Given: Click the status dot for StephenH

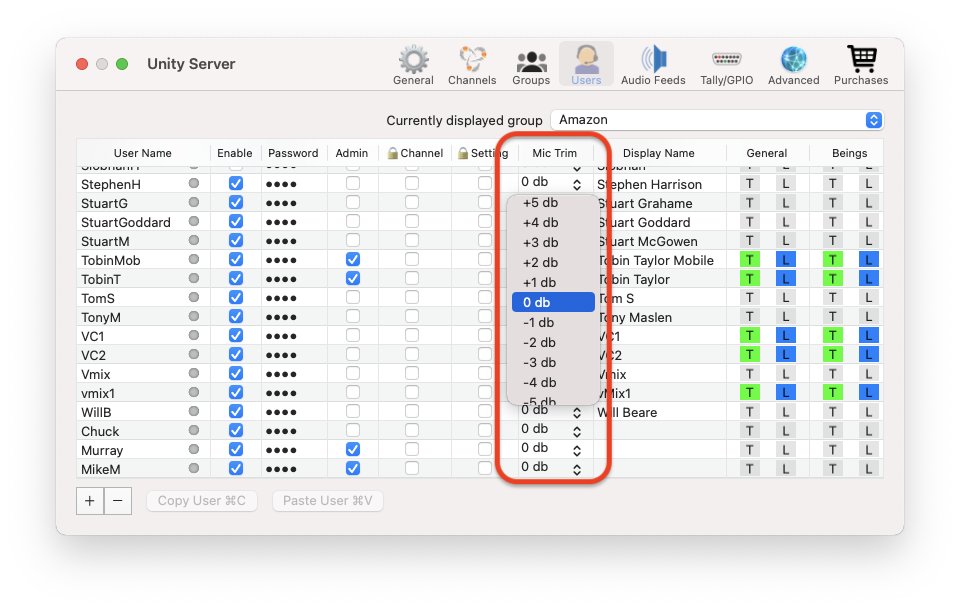Looking at the screenshot, I should [x=194, y=183].
